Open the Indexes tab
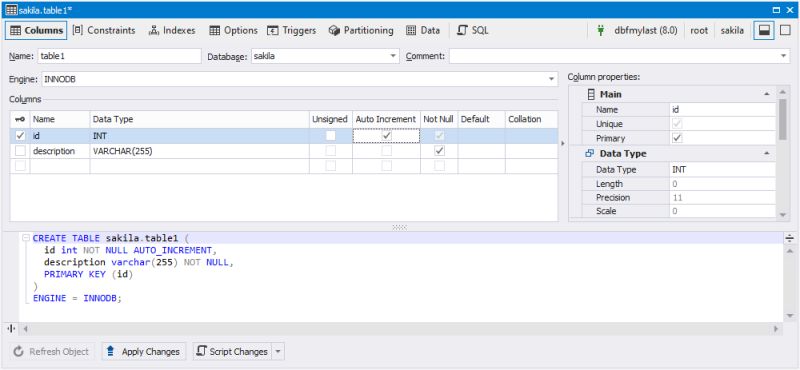Viewport: 800px width, 370px height. 172,31
